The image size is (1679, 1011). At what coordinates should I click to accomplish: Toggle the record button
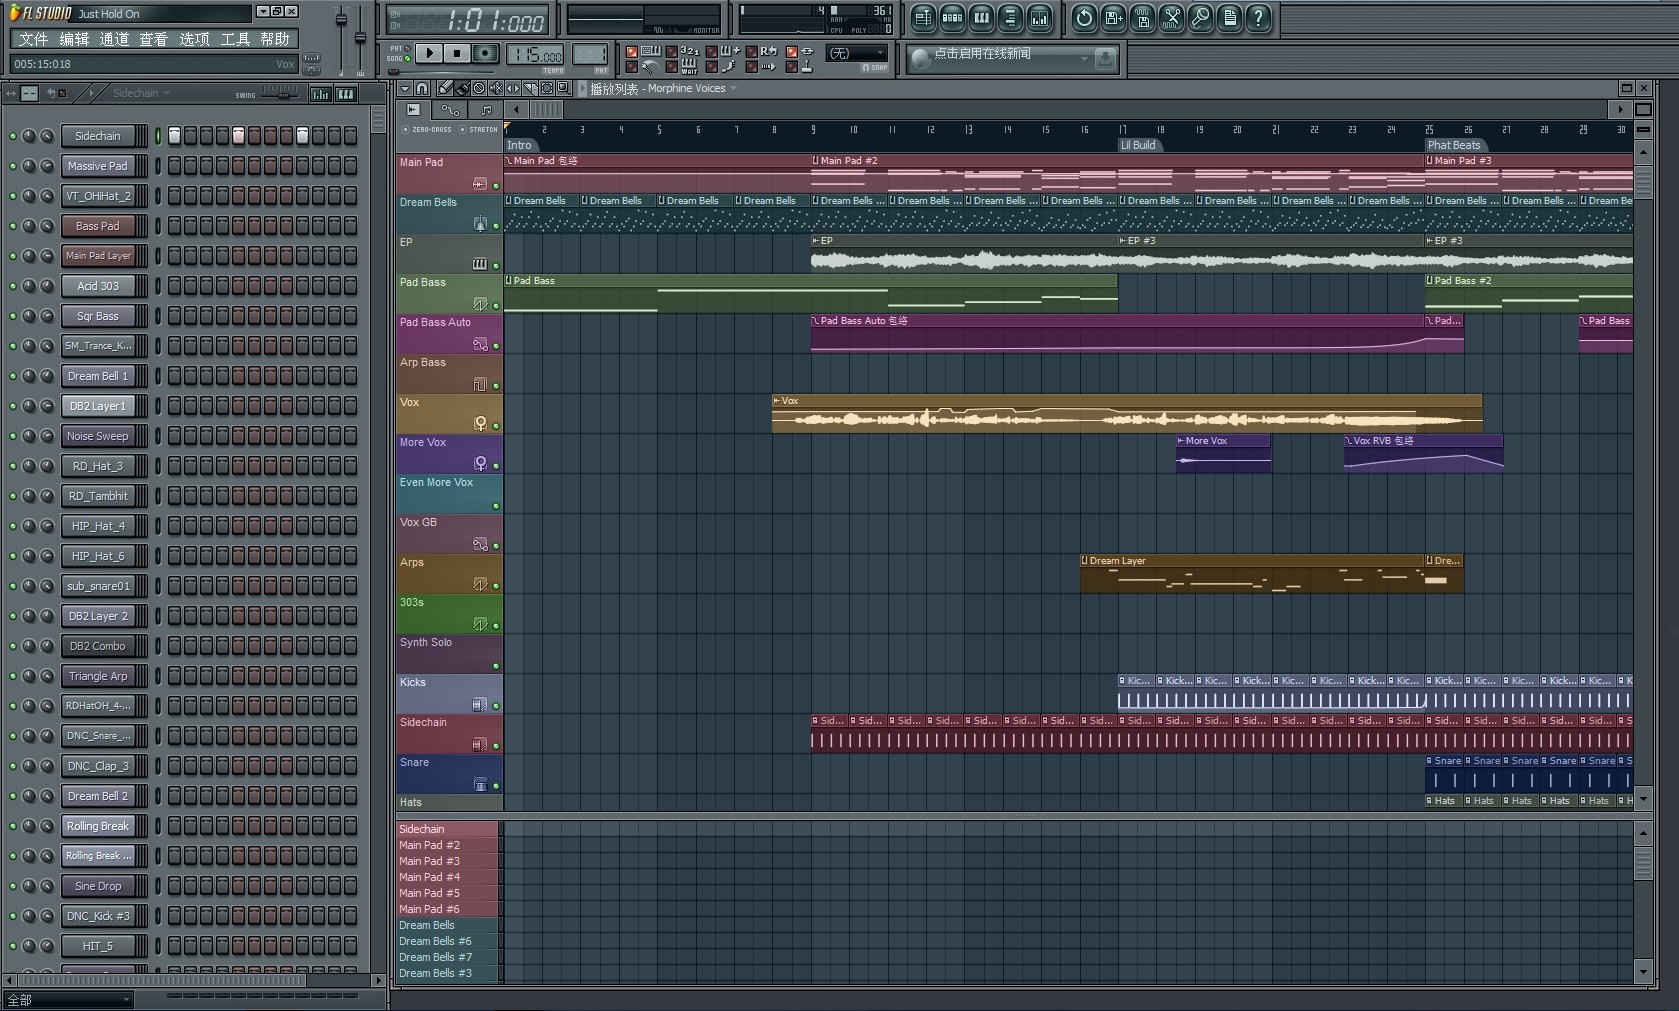point(485,53)
